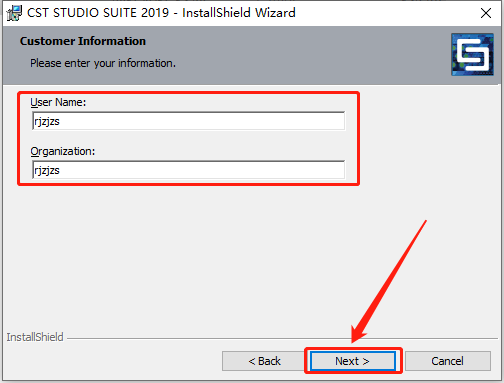Click the CST STUDIO SUITE 2019 title text
Image resolution: width=504 pixels, height=383 pixels.
161,13
